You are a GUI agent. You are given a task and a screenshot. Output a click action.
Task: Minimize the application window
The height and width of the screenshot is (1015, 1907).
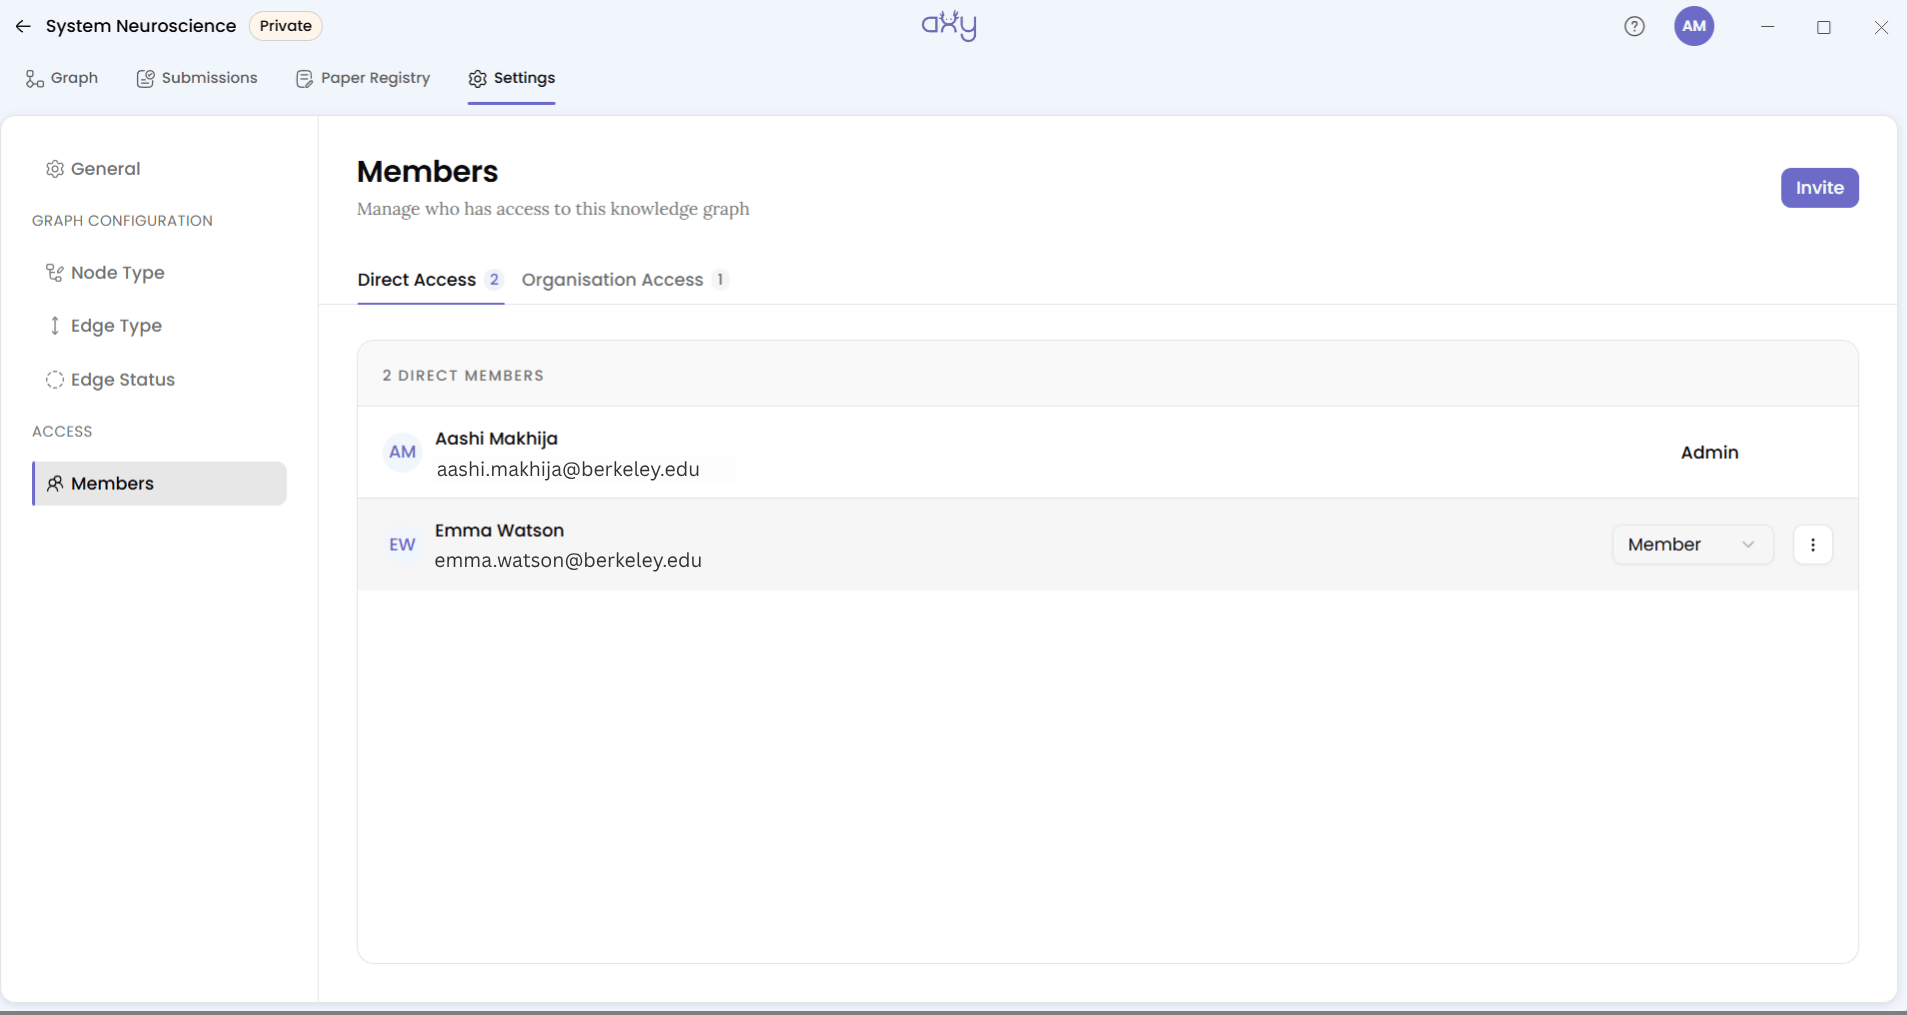(x=1768, y=27)
